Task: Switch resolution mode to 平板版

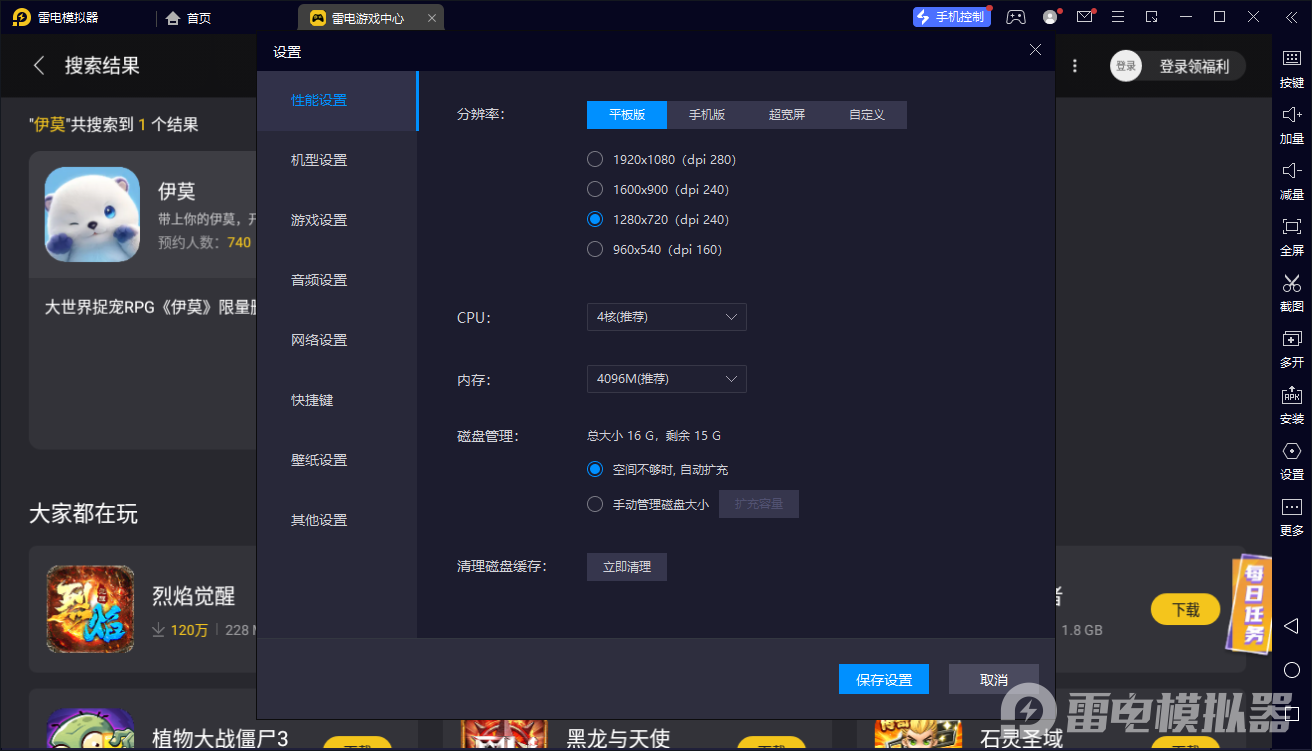Action: tap(627, 115)
